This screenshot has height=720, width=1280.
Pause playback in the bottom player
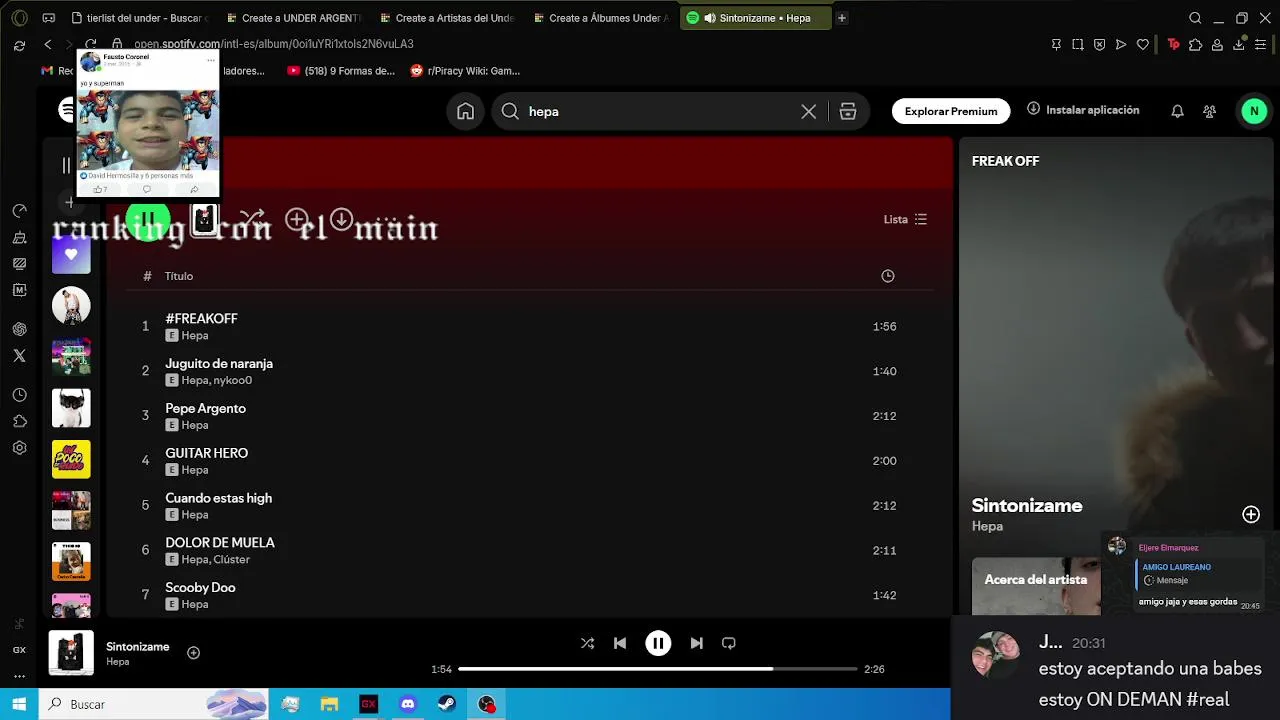click(658, 643)
